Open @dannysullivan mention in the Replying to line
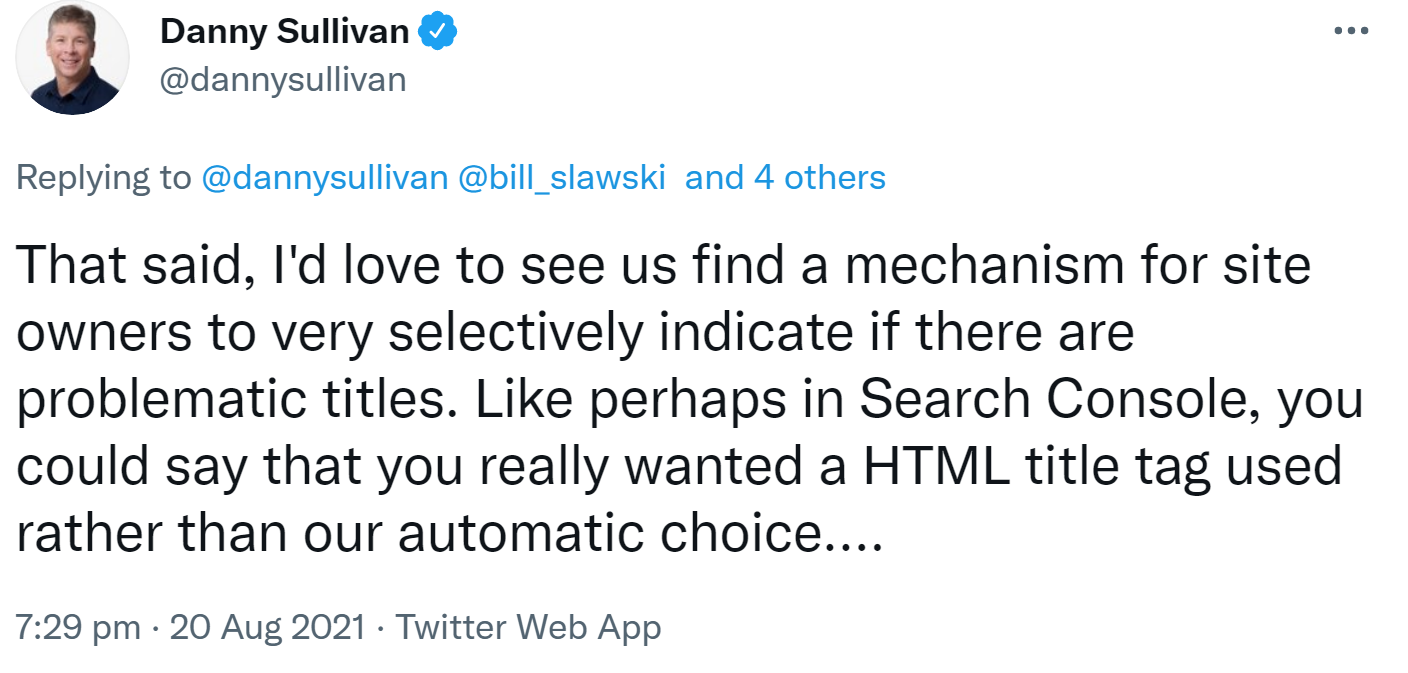 pos(324,178)
